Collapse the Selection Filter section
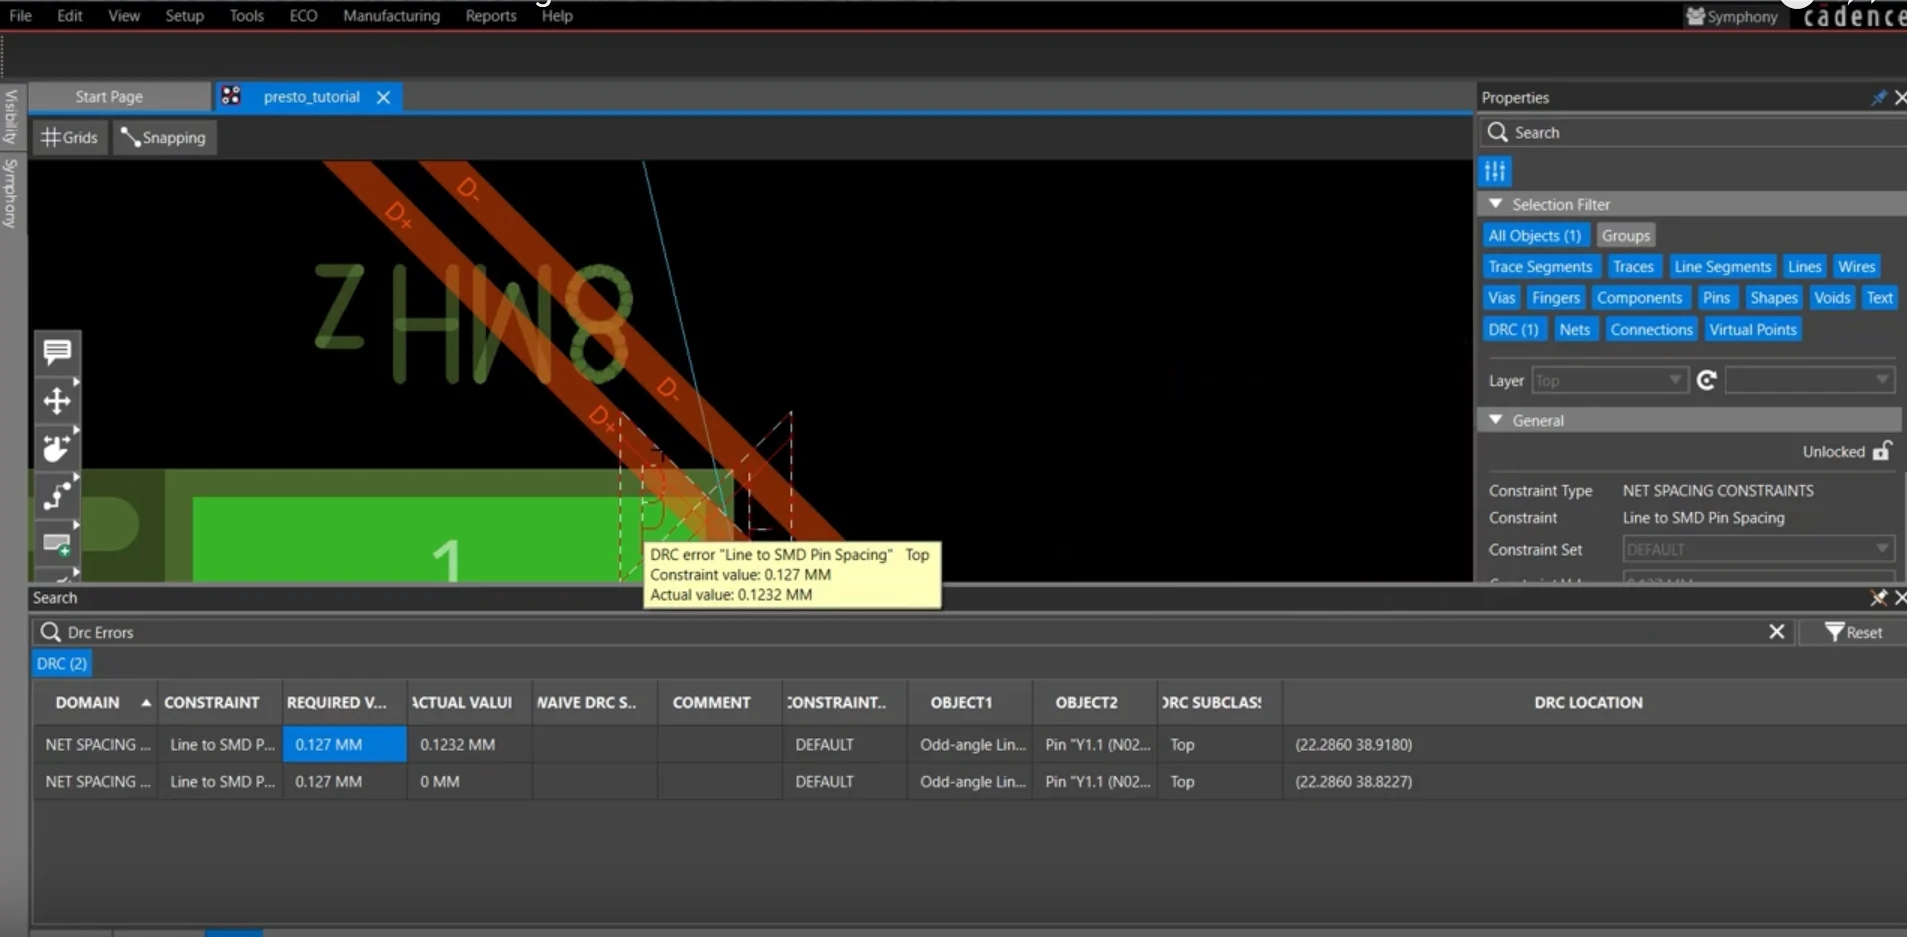The width and height of the screenshot is (1907, 937). [x=1496, y=204]
